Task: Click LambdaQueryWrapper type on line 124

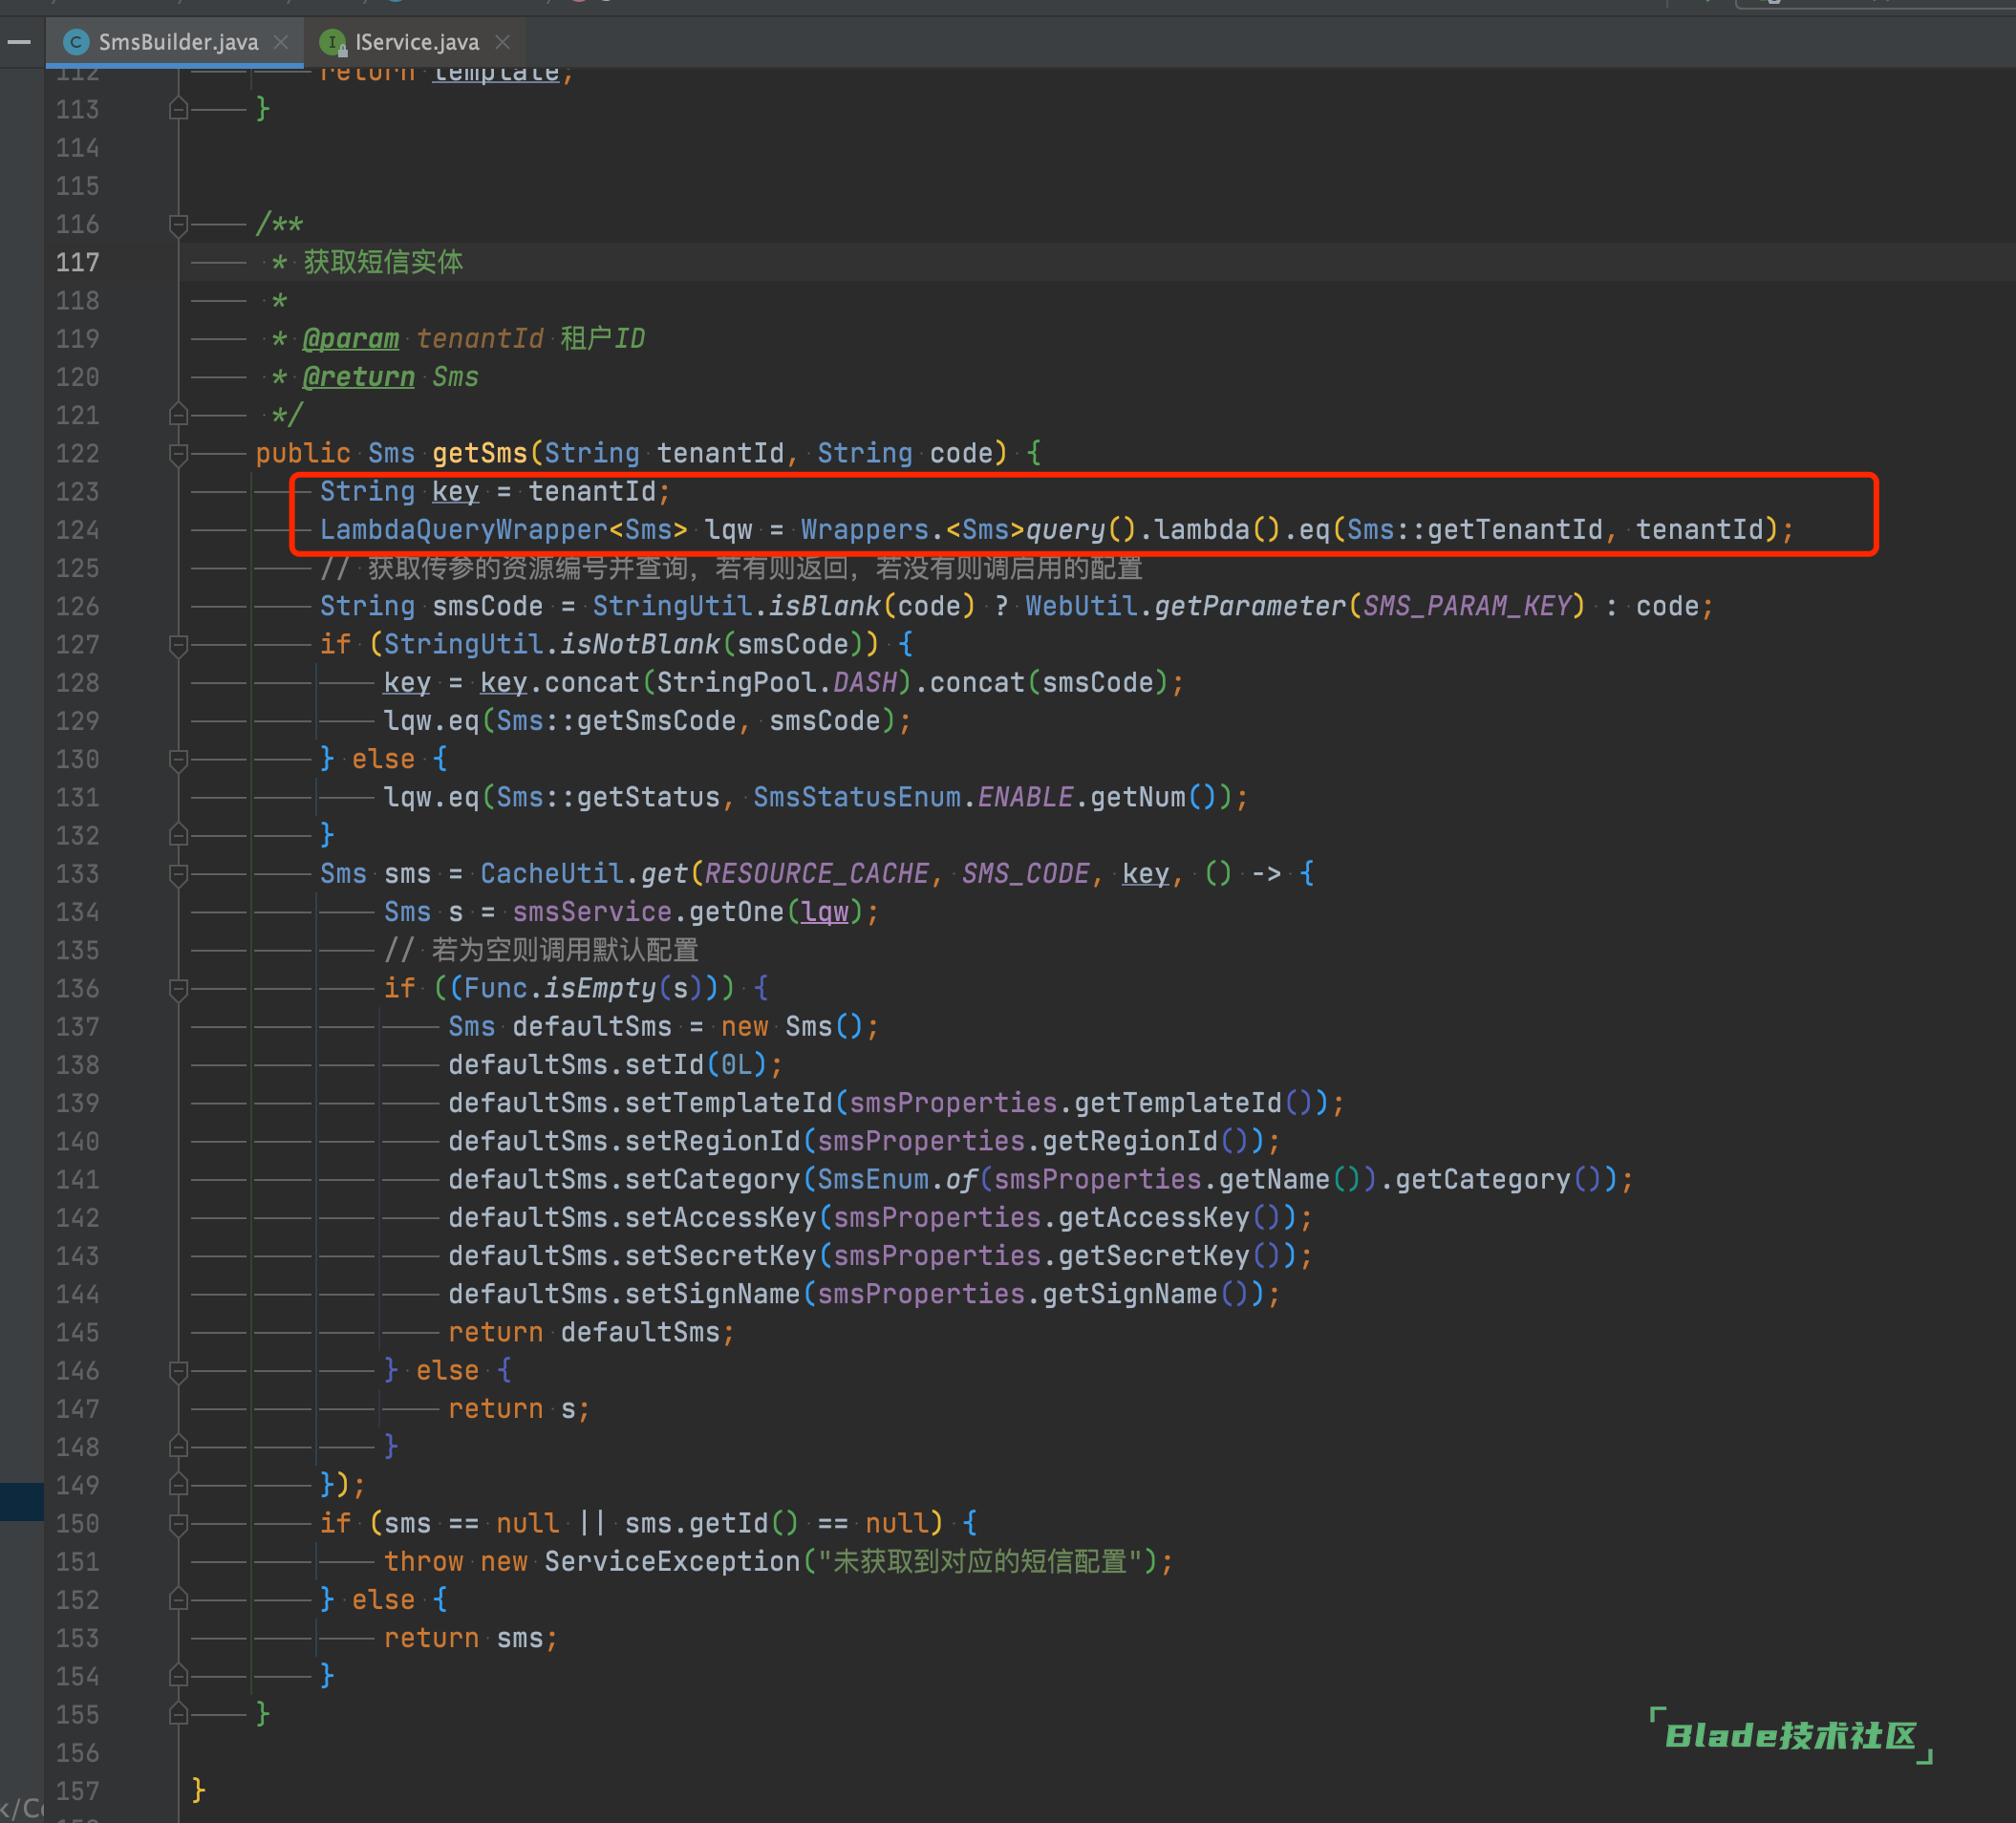Action: (464, 530)
